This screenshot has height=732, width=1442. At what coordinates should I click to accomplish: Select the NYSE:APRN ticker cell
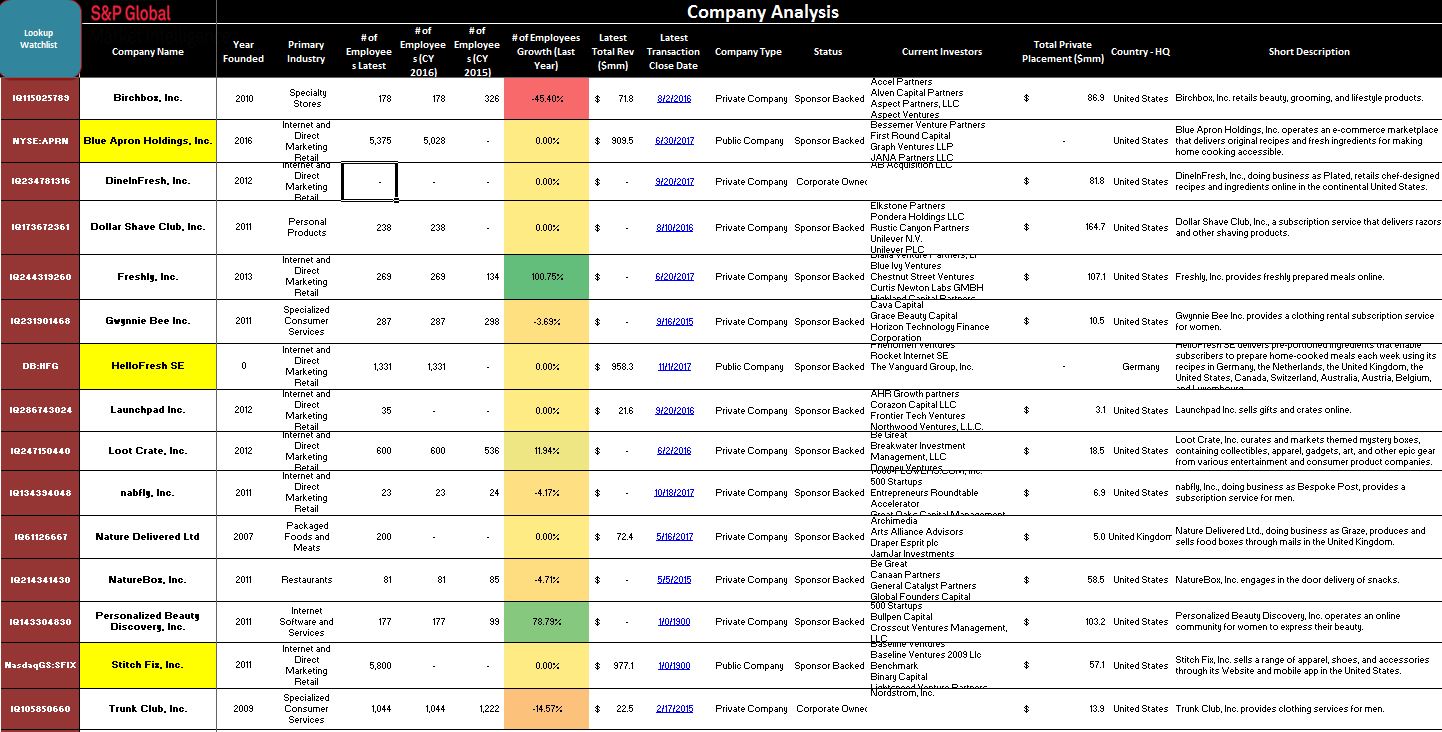pyautogui.click(x=40, y=141)
